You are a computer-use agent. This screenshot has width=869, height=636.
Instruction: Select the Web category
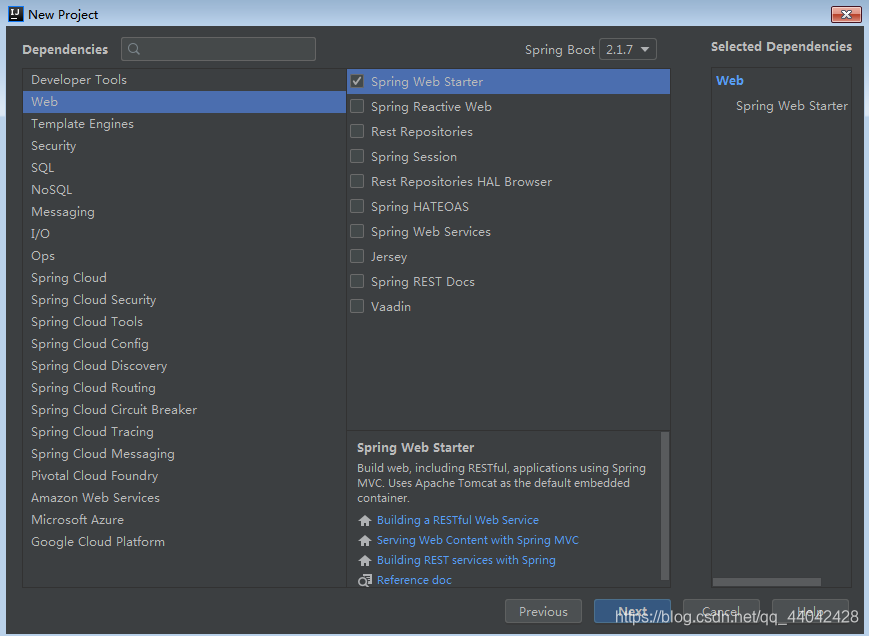pos(184,102)
